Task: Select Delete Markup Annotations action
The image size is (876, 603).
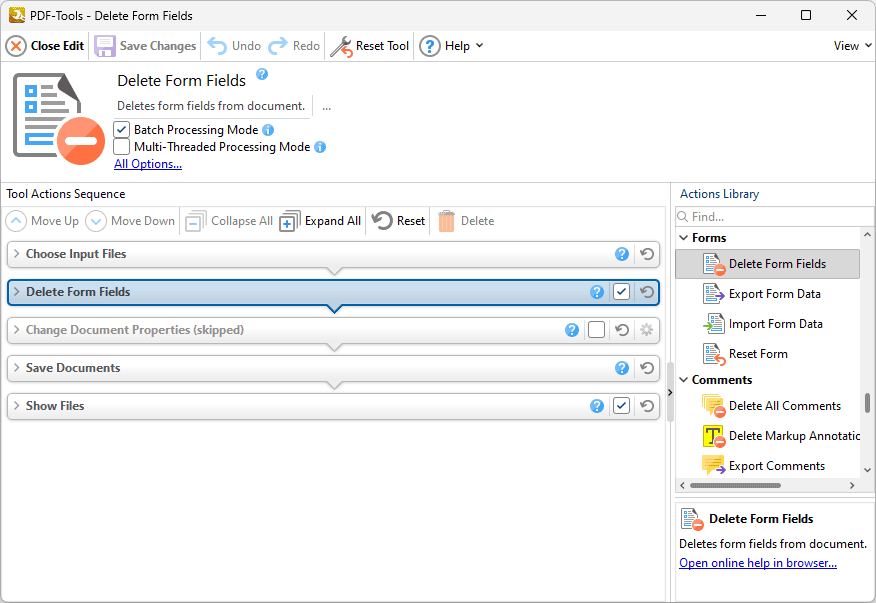Action: click(768, 436)
